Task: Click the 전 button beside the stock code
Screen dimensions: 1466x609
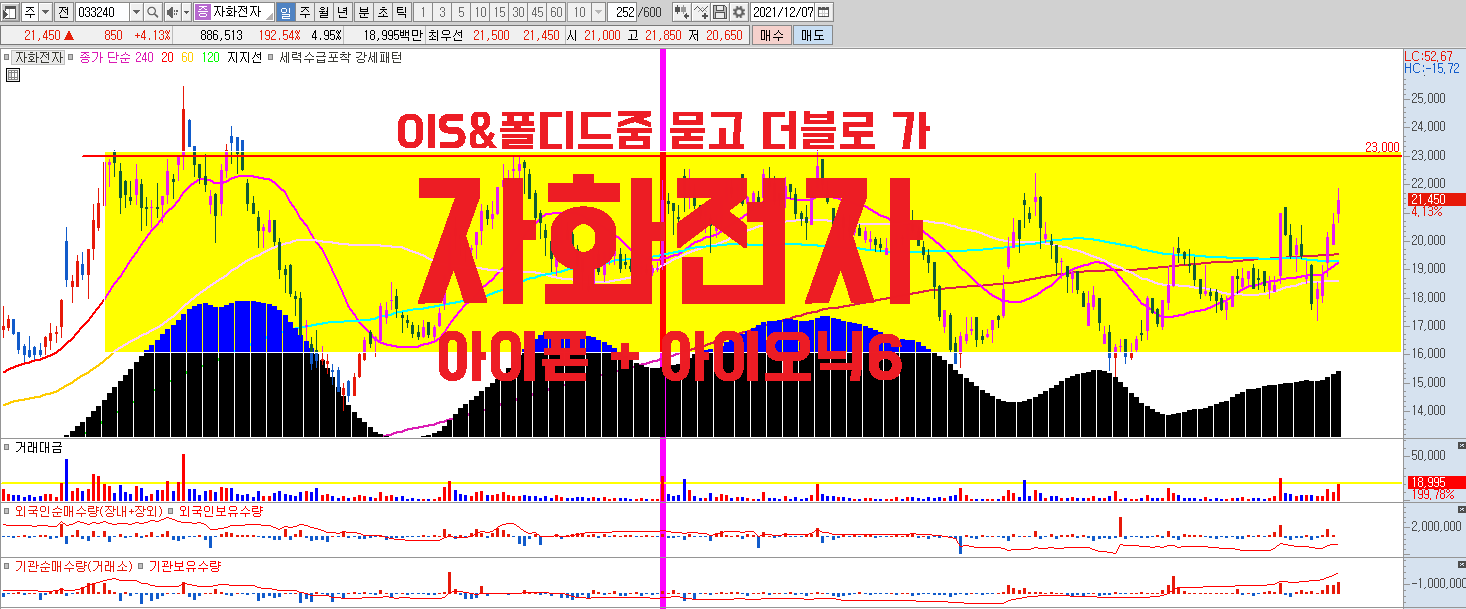Action: [x=64, y=12]
